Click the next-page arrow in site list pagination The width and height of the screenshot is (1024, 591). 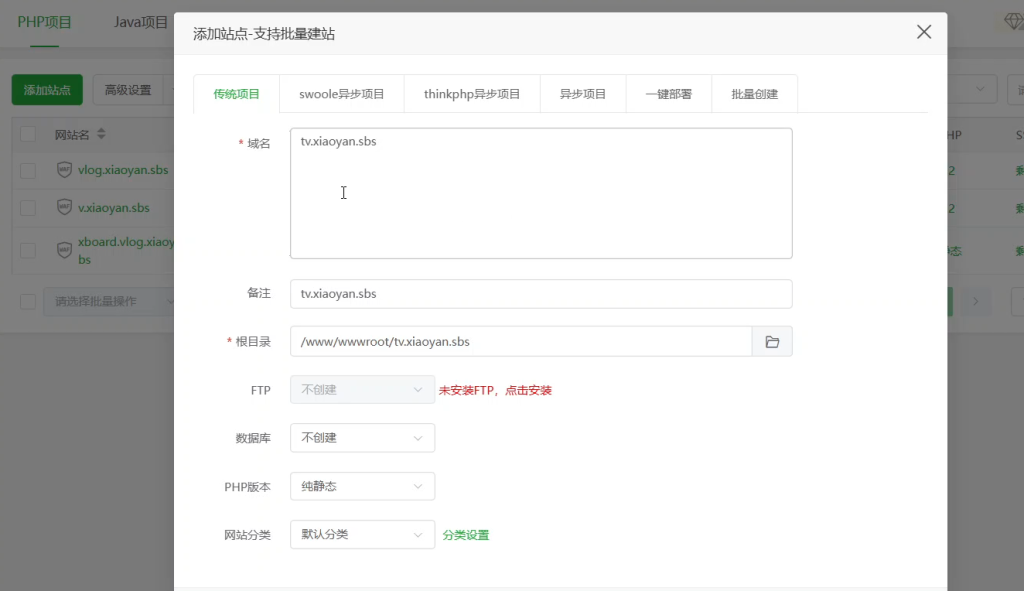976,301
